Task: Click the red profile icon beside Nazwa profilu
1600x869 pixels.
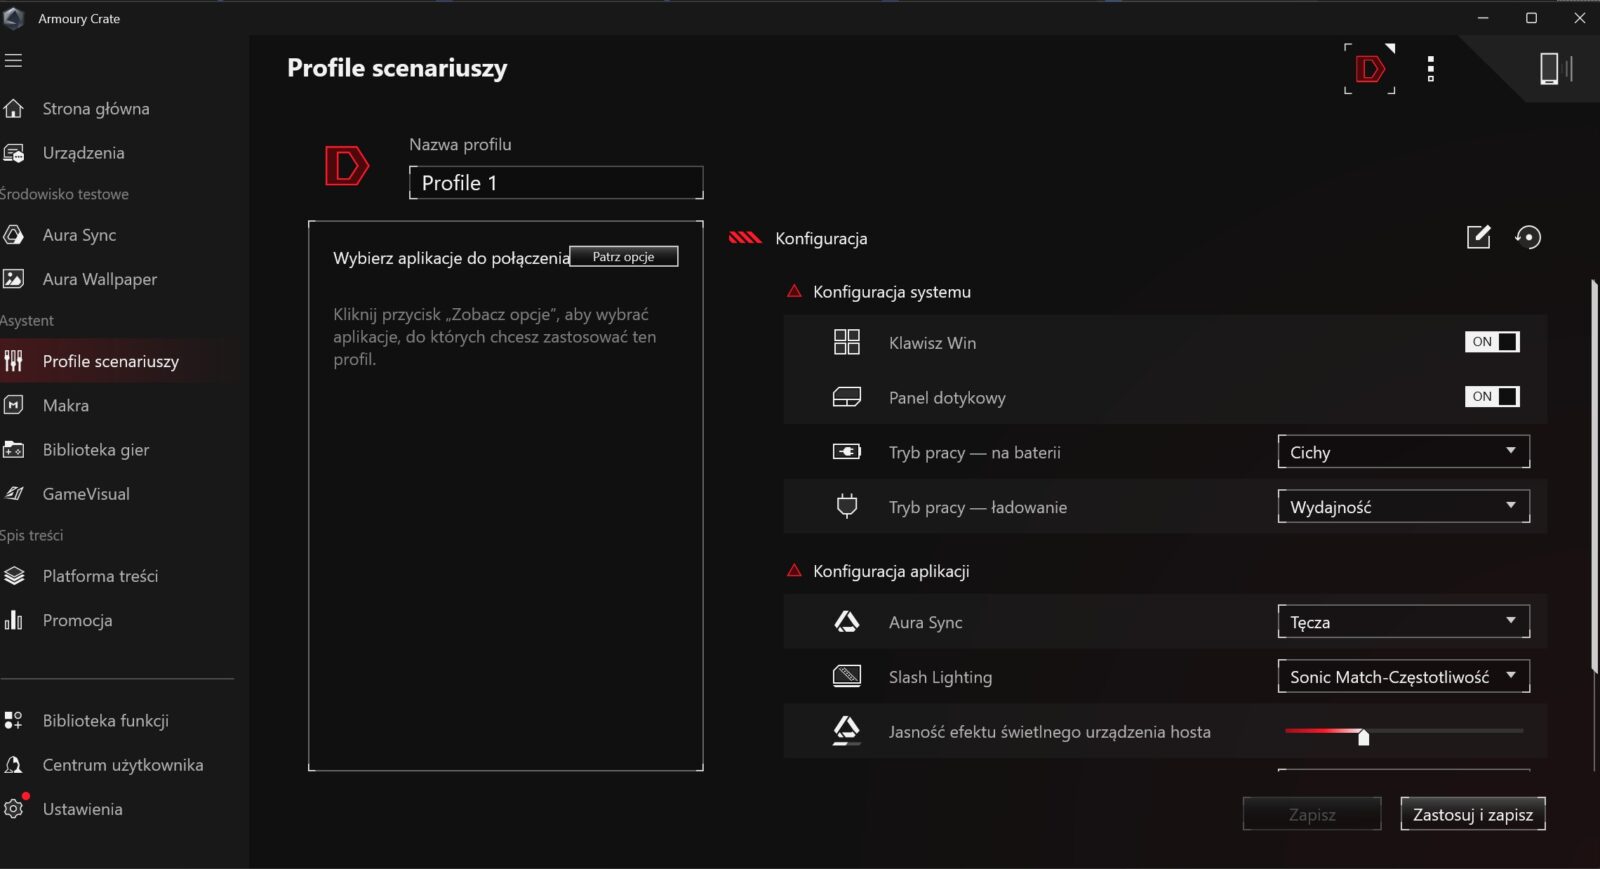Action: 346,166
